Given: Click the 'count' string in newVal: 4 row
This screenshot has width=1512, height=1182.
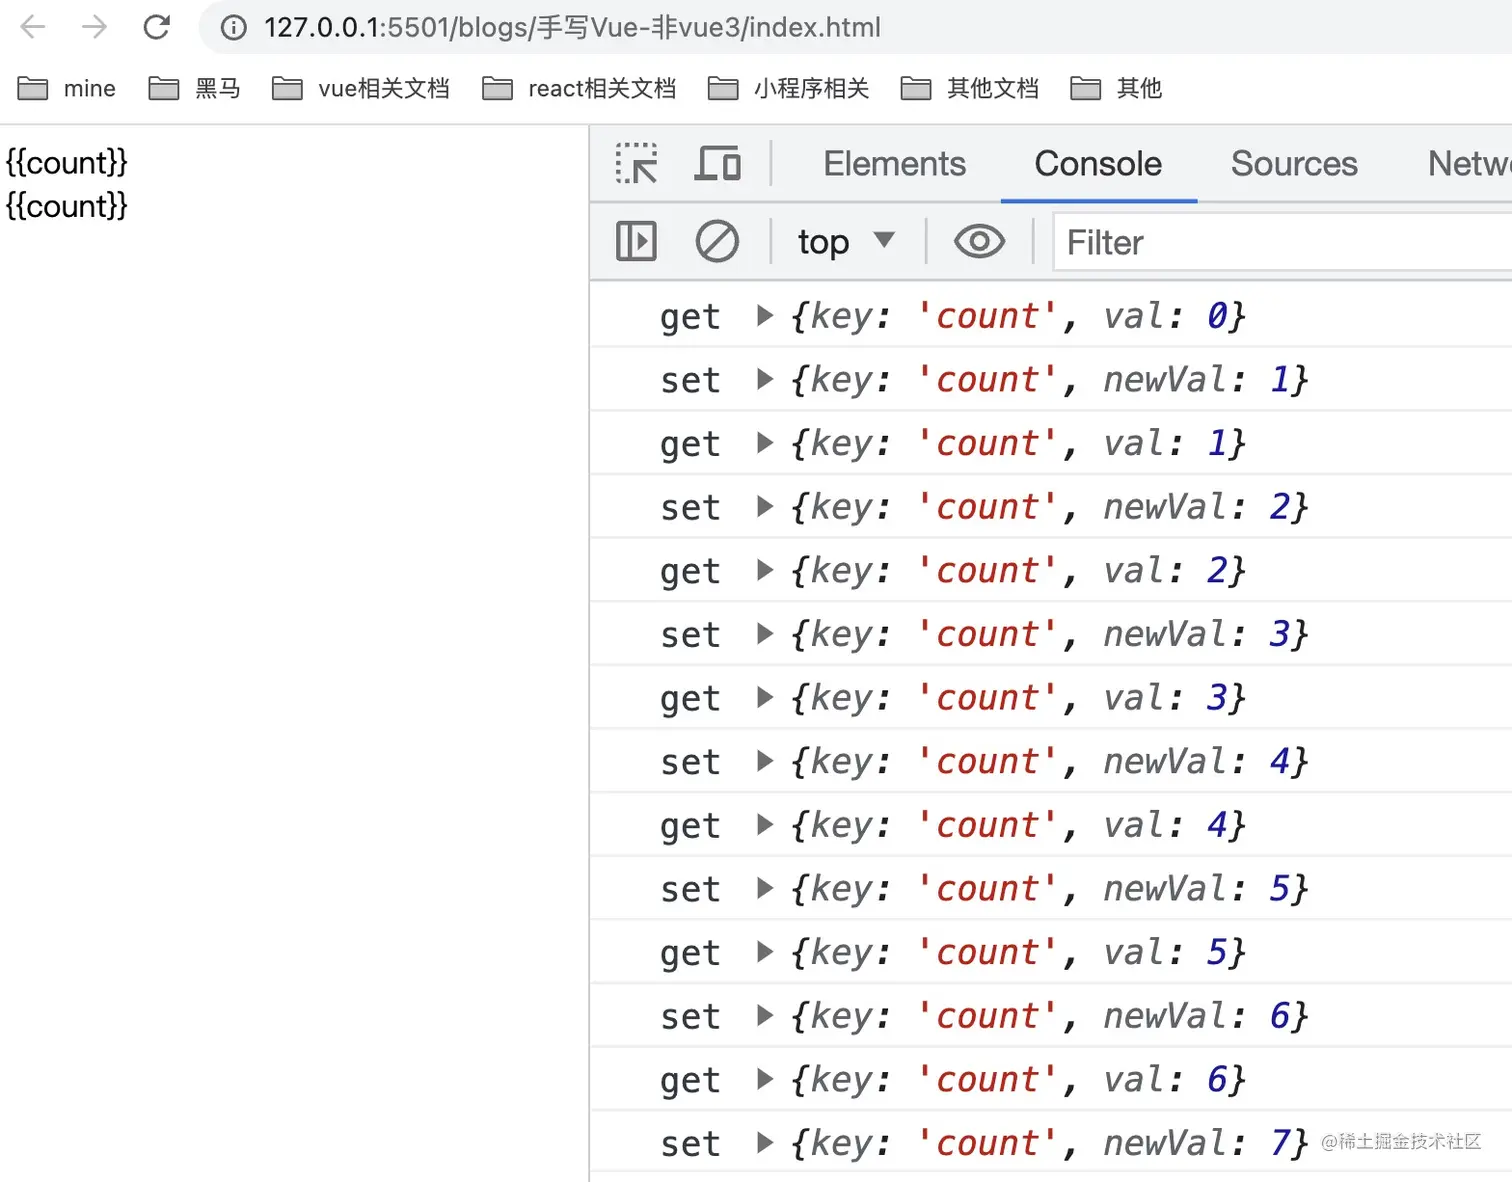Looking at the screenshot, I should click(987, 762).
